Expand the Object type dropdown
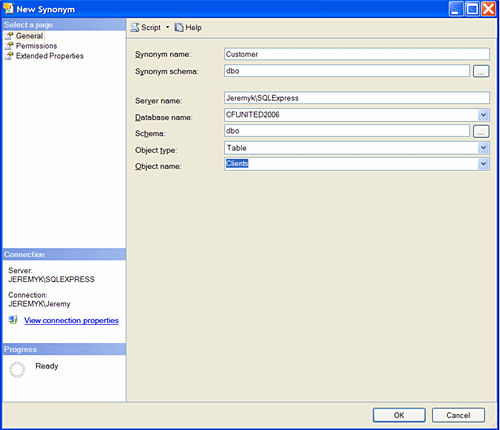The image size is (500, 430). 483,148
